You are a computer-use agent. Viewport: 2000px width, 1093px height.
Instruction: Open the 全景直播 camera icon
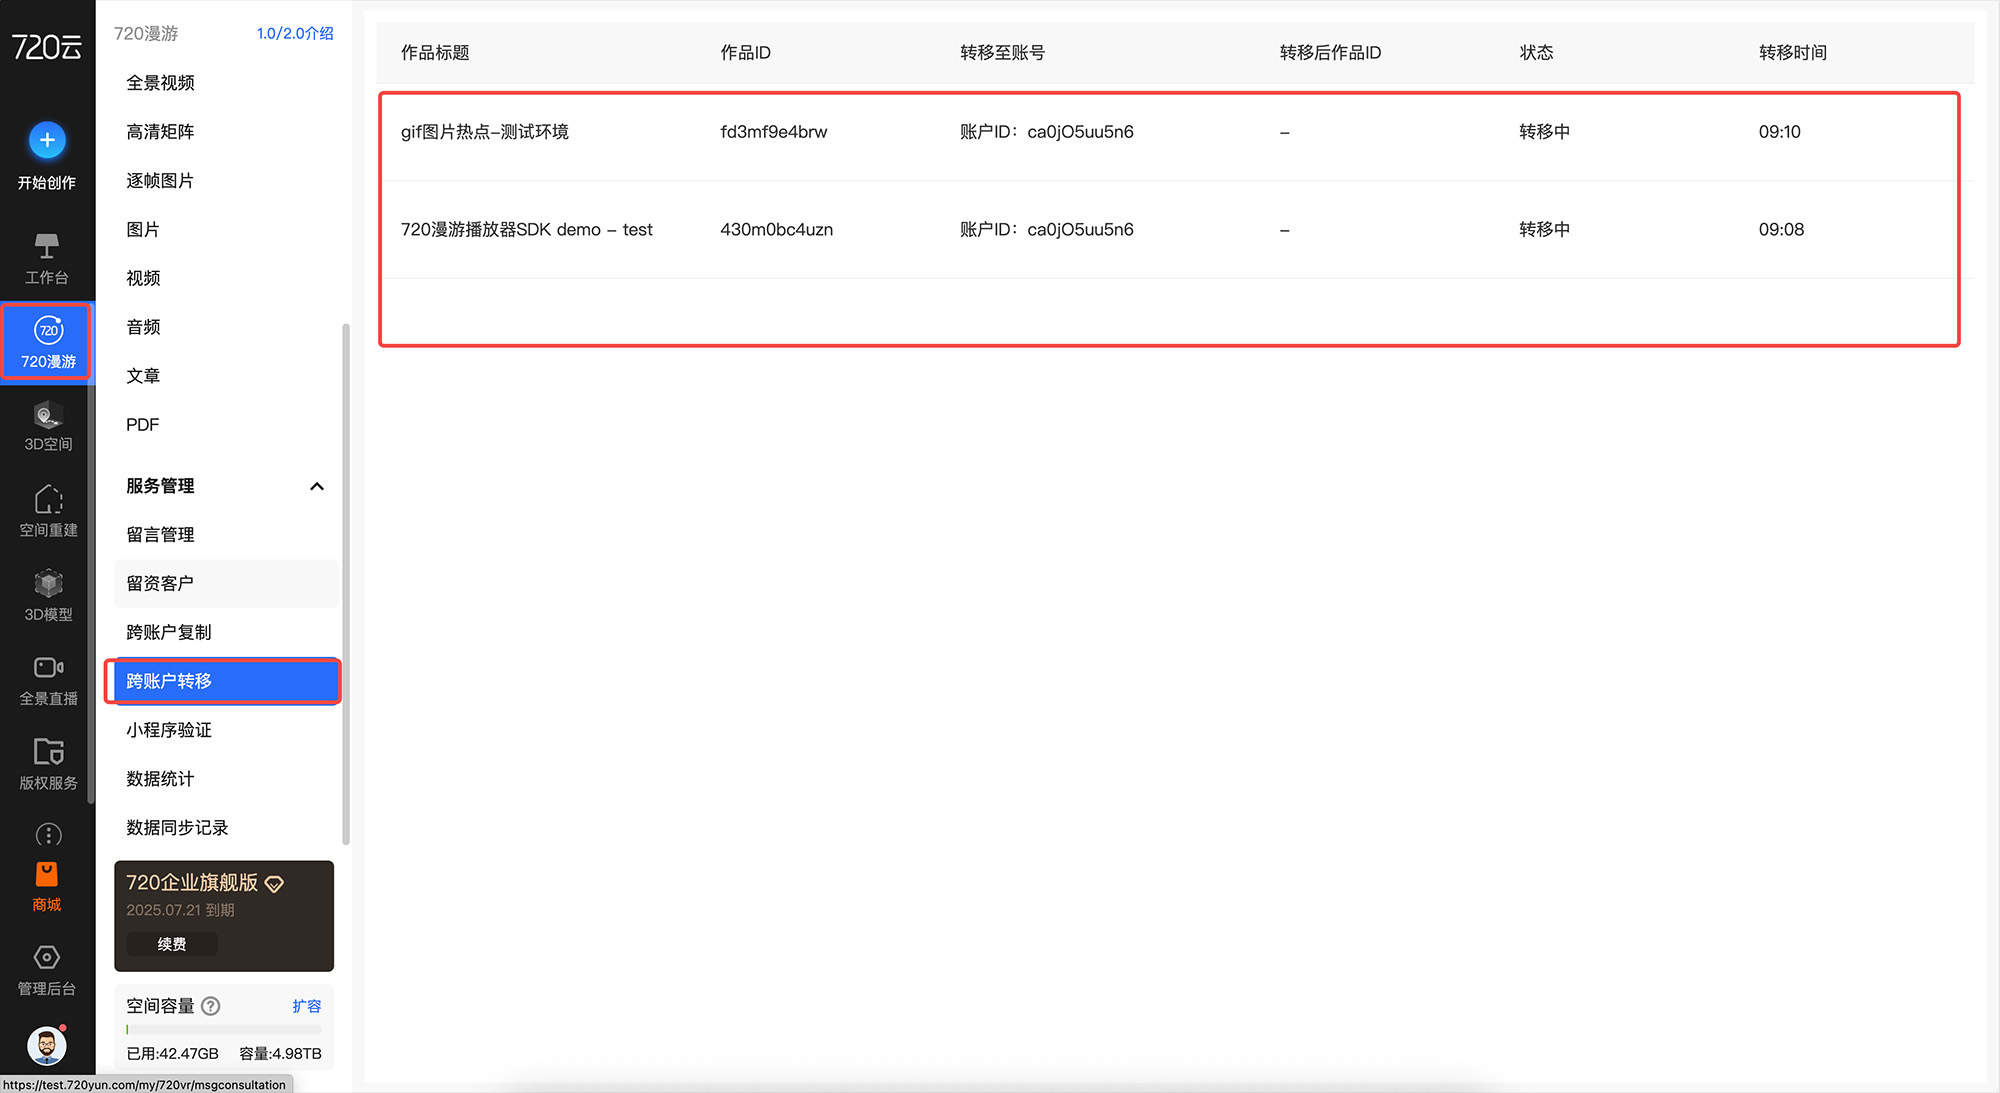coord(48,668)
